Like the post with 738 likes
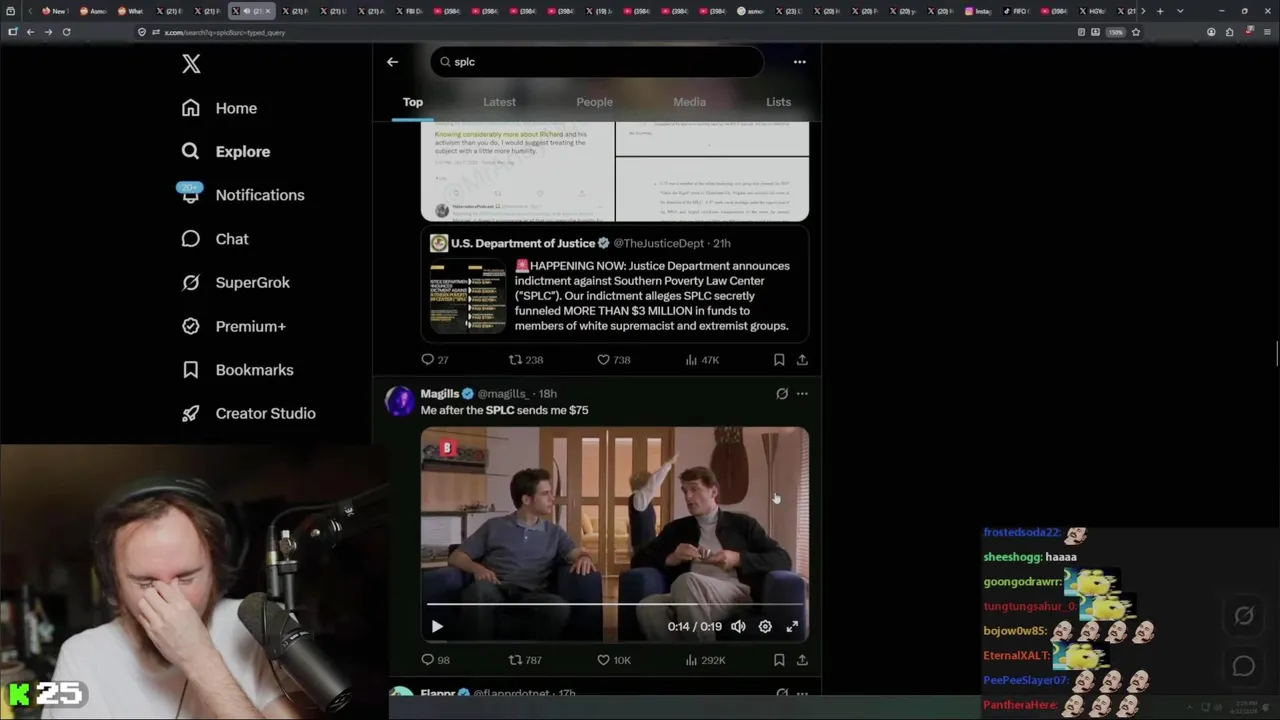Viewport: 1280px width, 720px height. point(613,360)
